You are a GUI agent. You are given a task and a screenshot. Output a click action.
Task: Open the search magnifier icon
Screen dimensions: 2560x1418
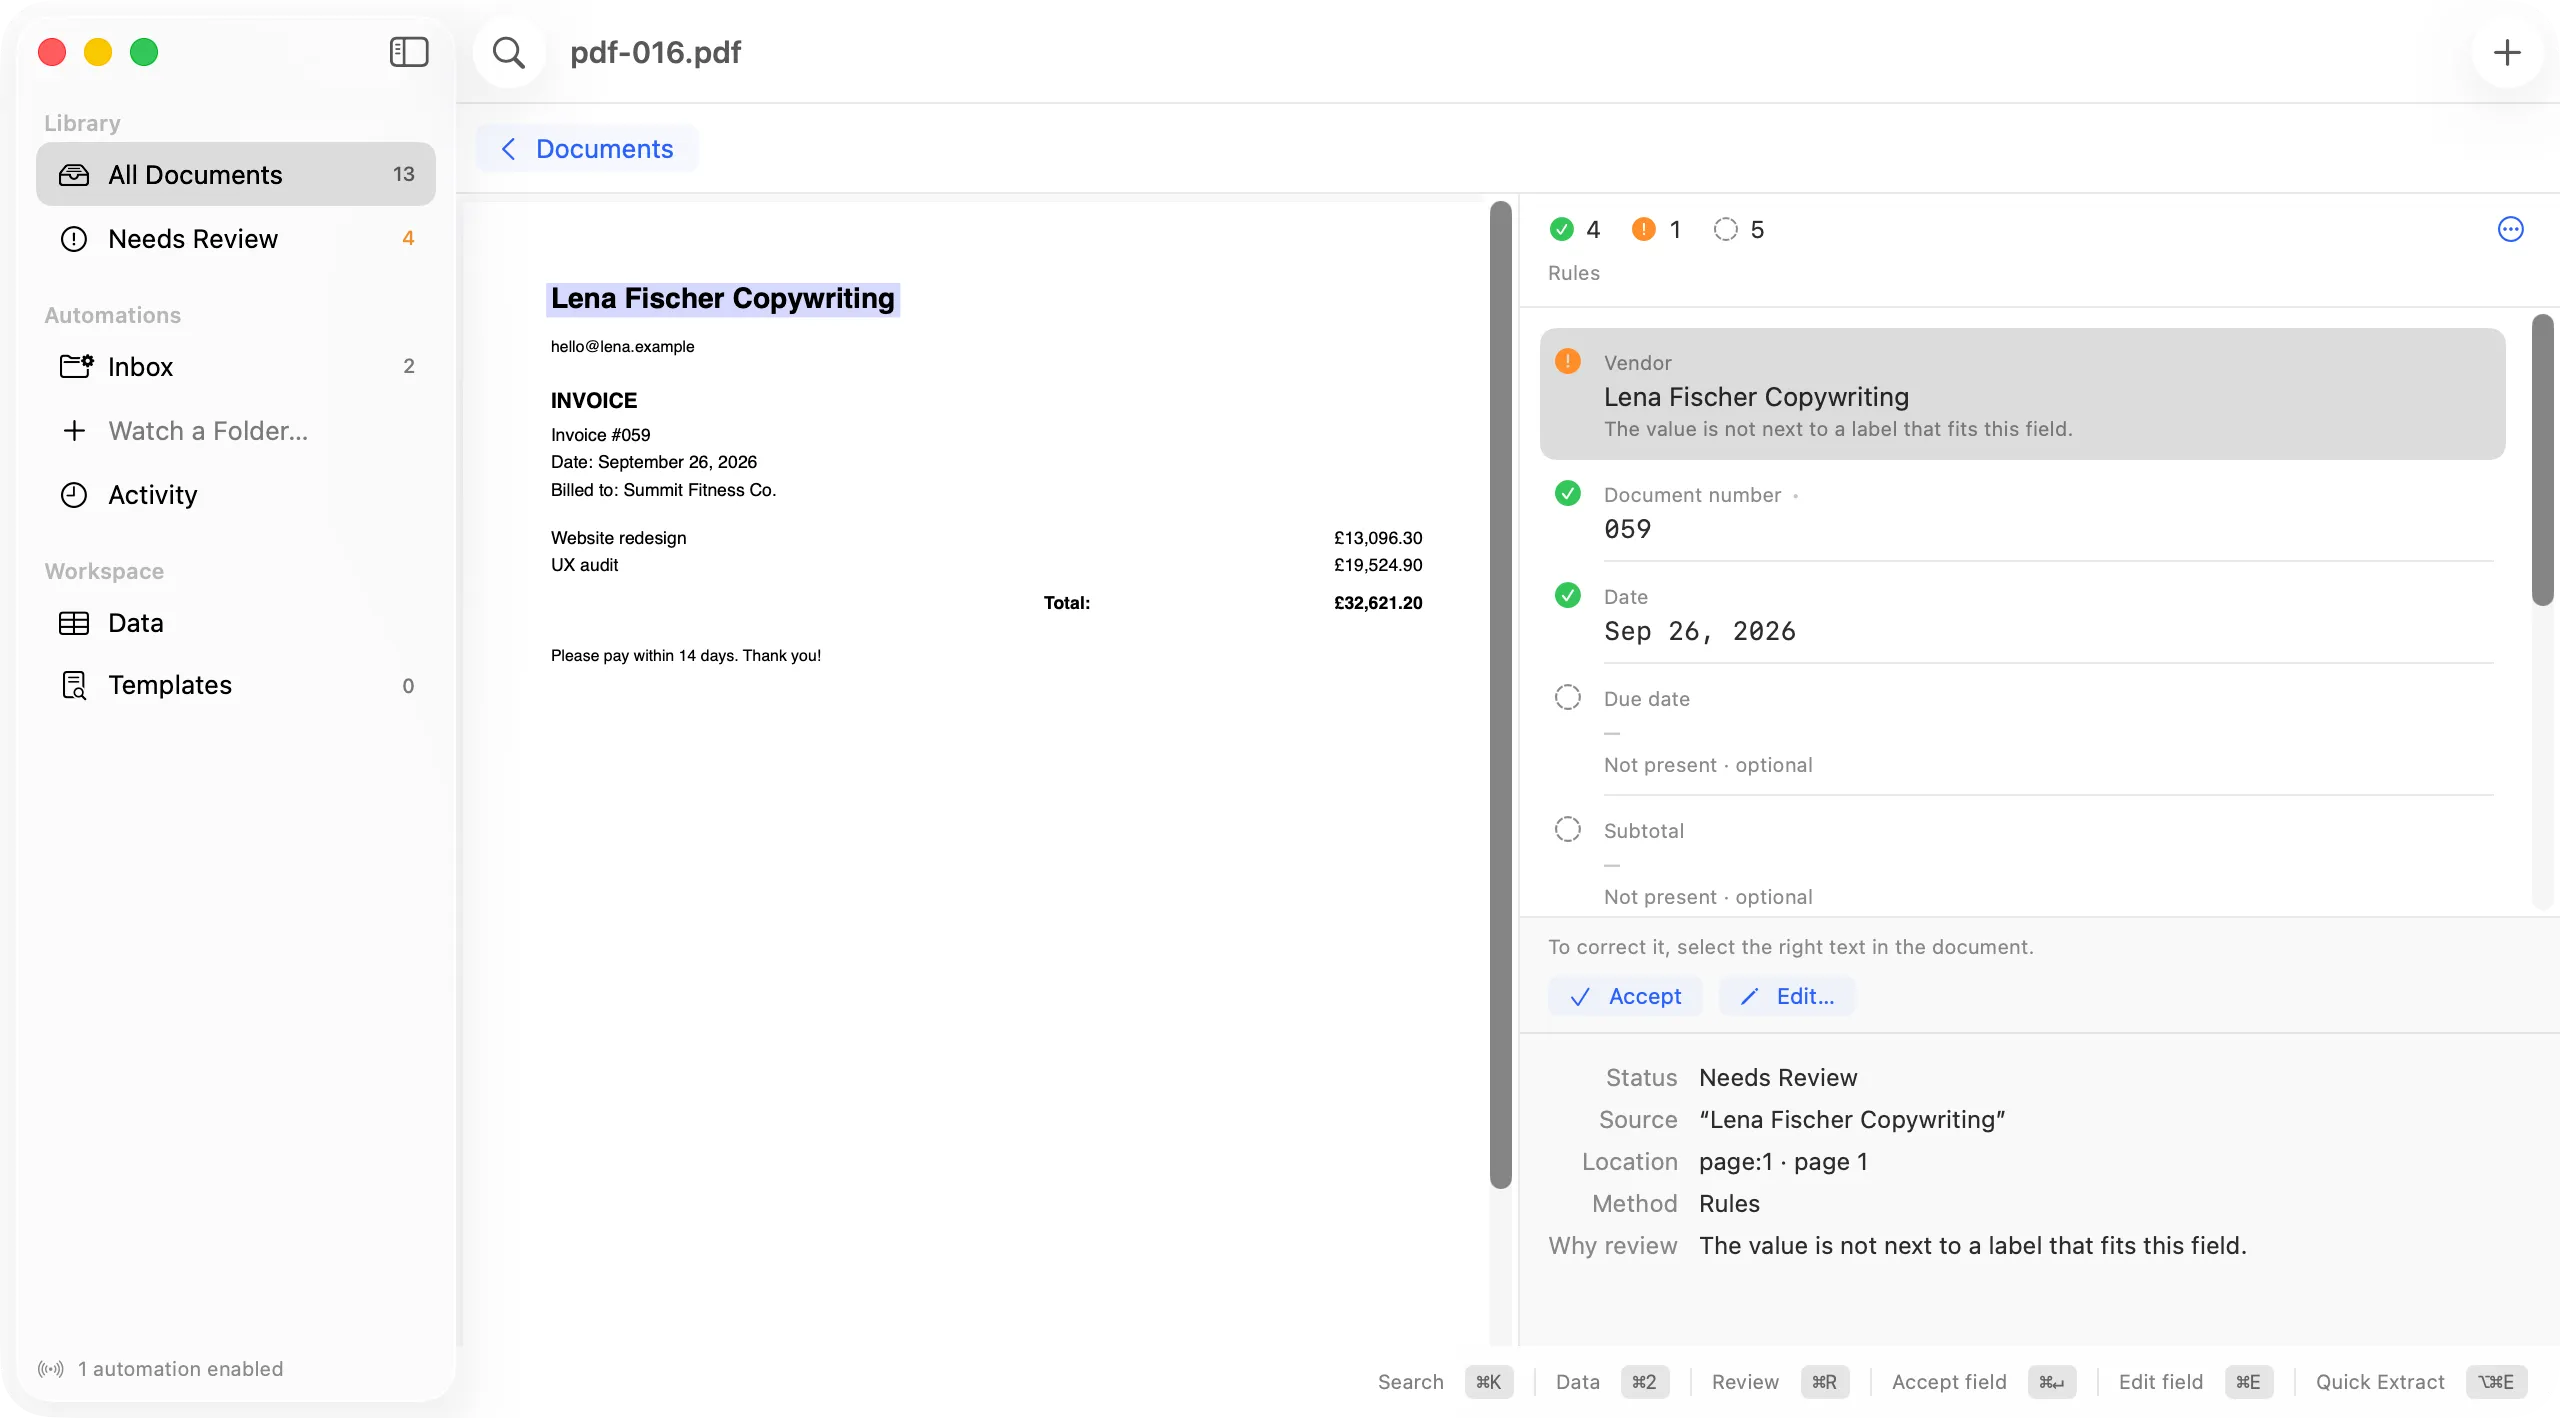[509, 52]
